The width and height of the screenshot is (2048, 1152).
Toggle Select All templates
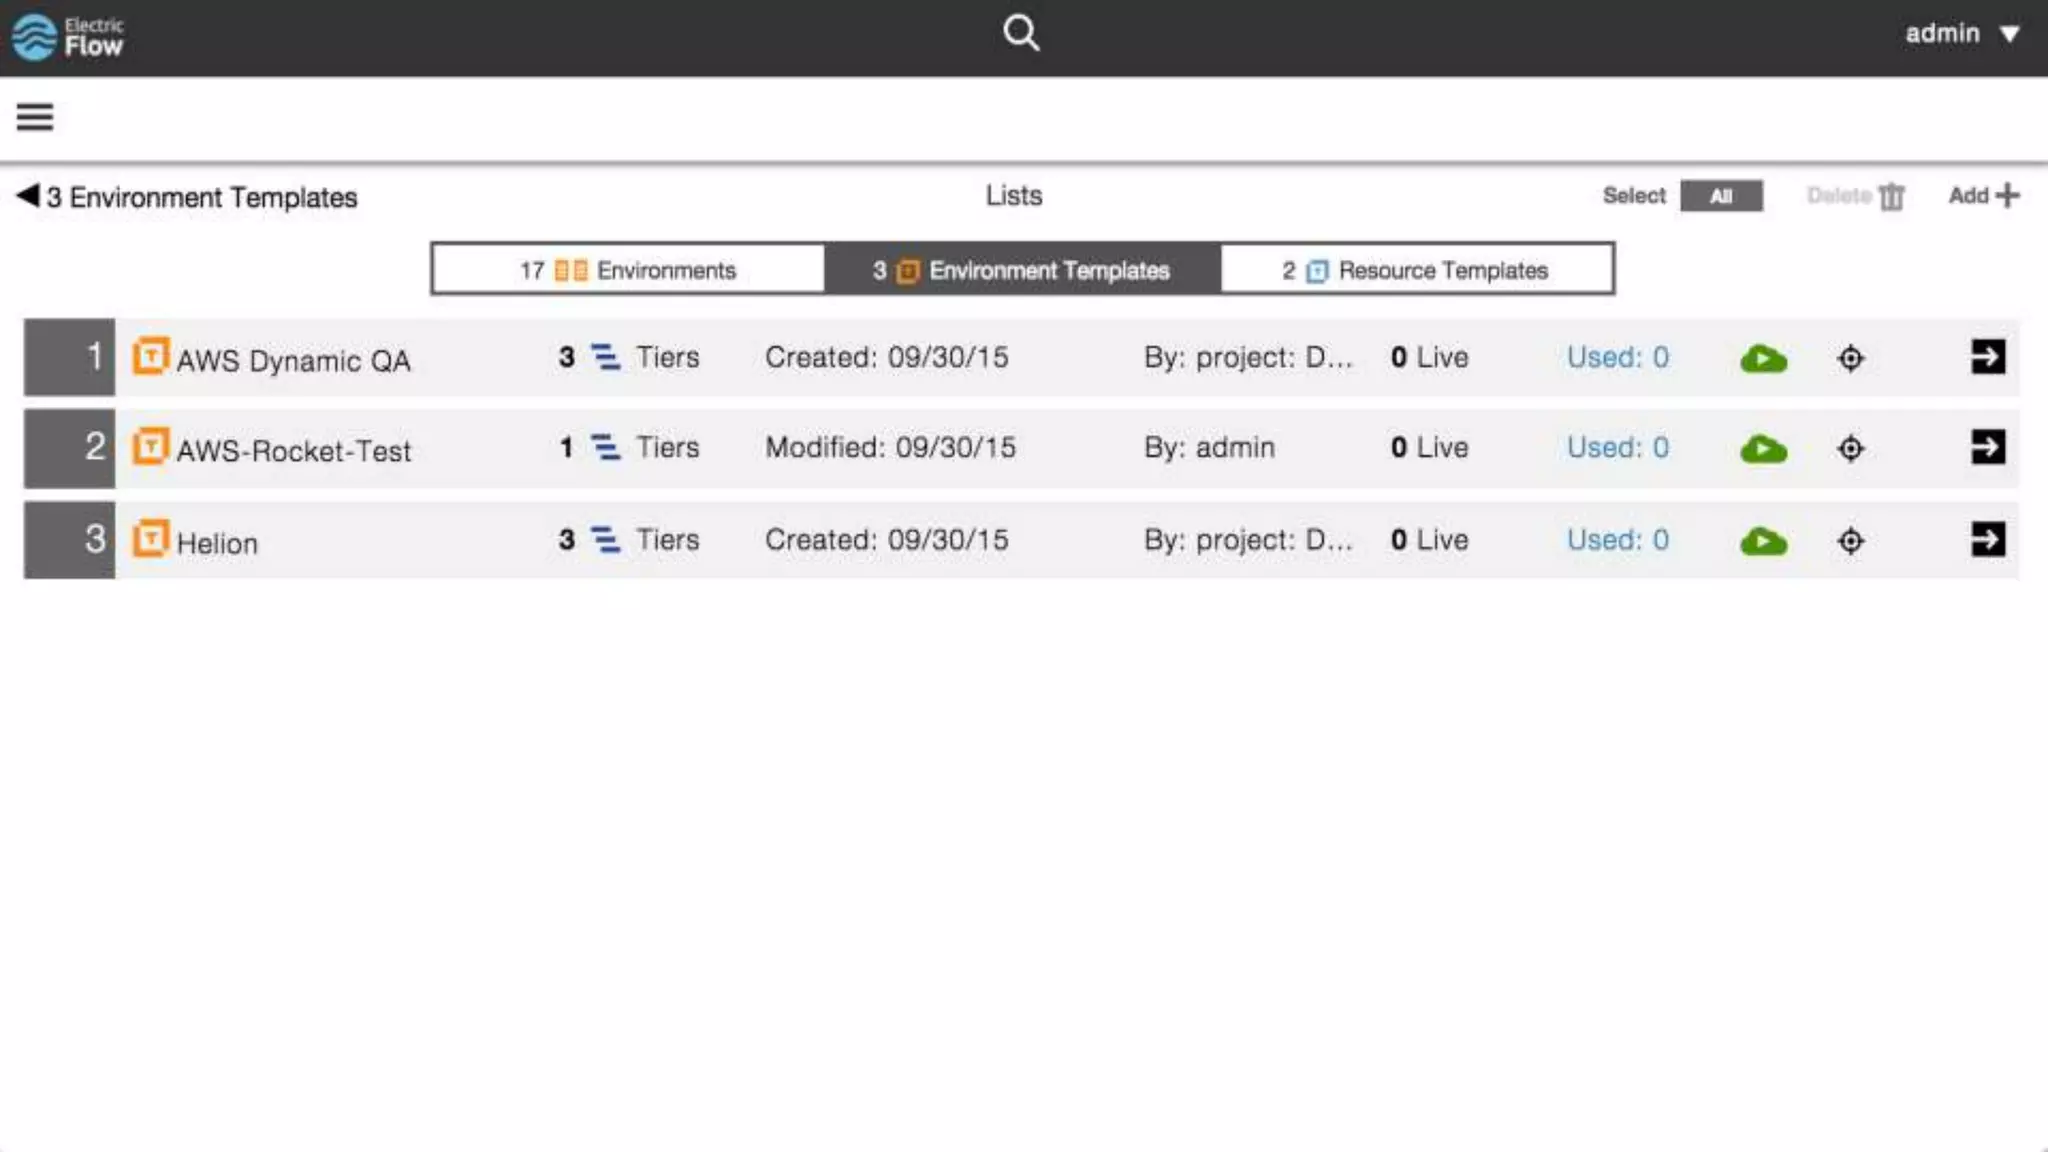[x=1720, y=196]
